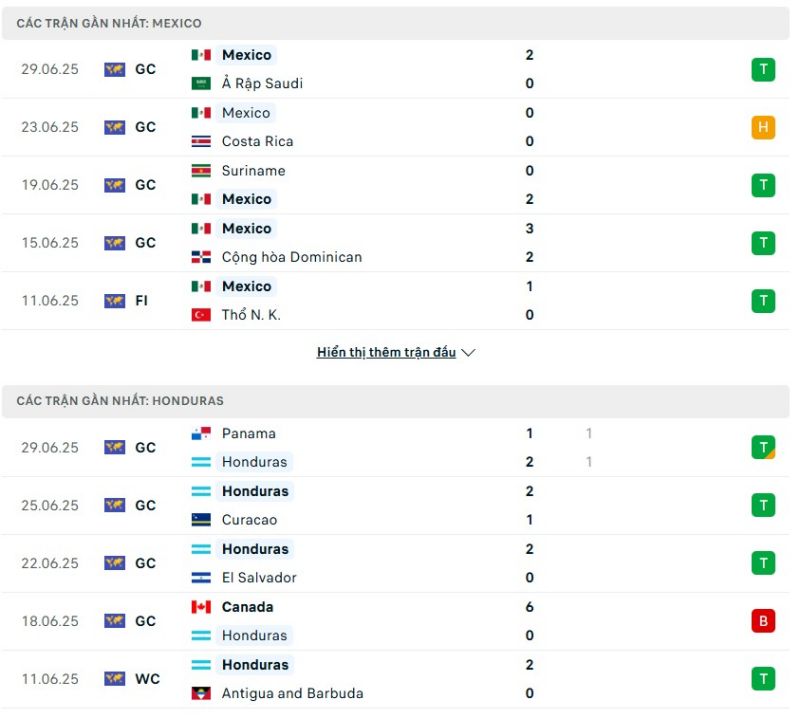Click the red B loss badge
The height and width of the screenshot is (718, 800).
click(x=763, y=621)
